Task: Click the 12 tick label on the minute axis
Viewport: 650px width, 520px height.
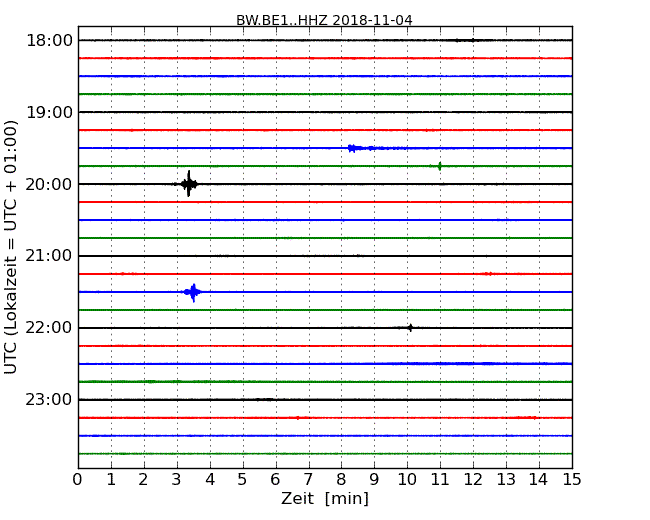Action: pyautogui.click(x=473, y=480)
